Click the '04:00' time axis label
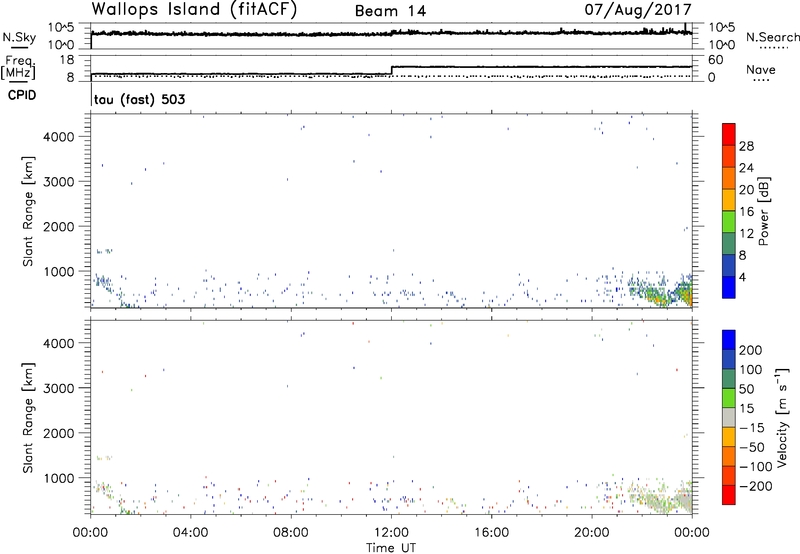800x554 pixels. [191, 533]
